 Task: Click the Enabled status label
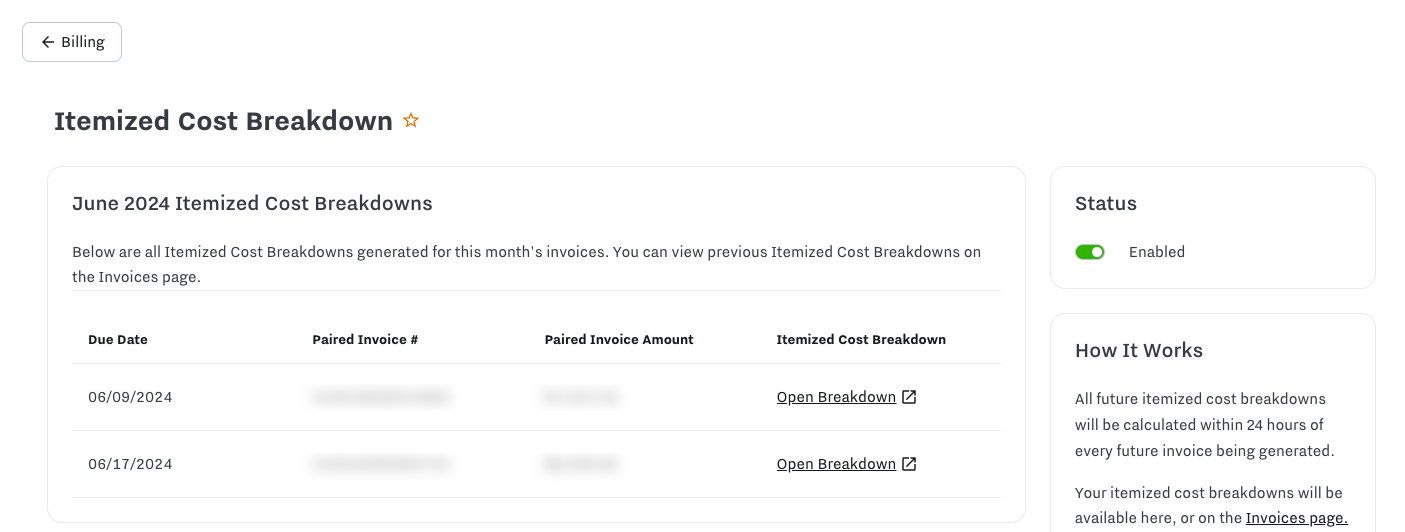pyautogui.click(x=1157, y=252)
